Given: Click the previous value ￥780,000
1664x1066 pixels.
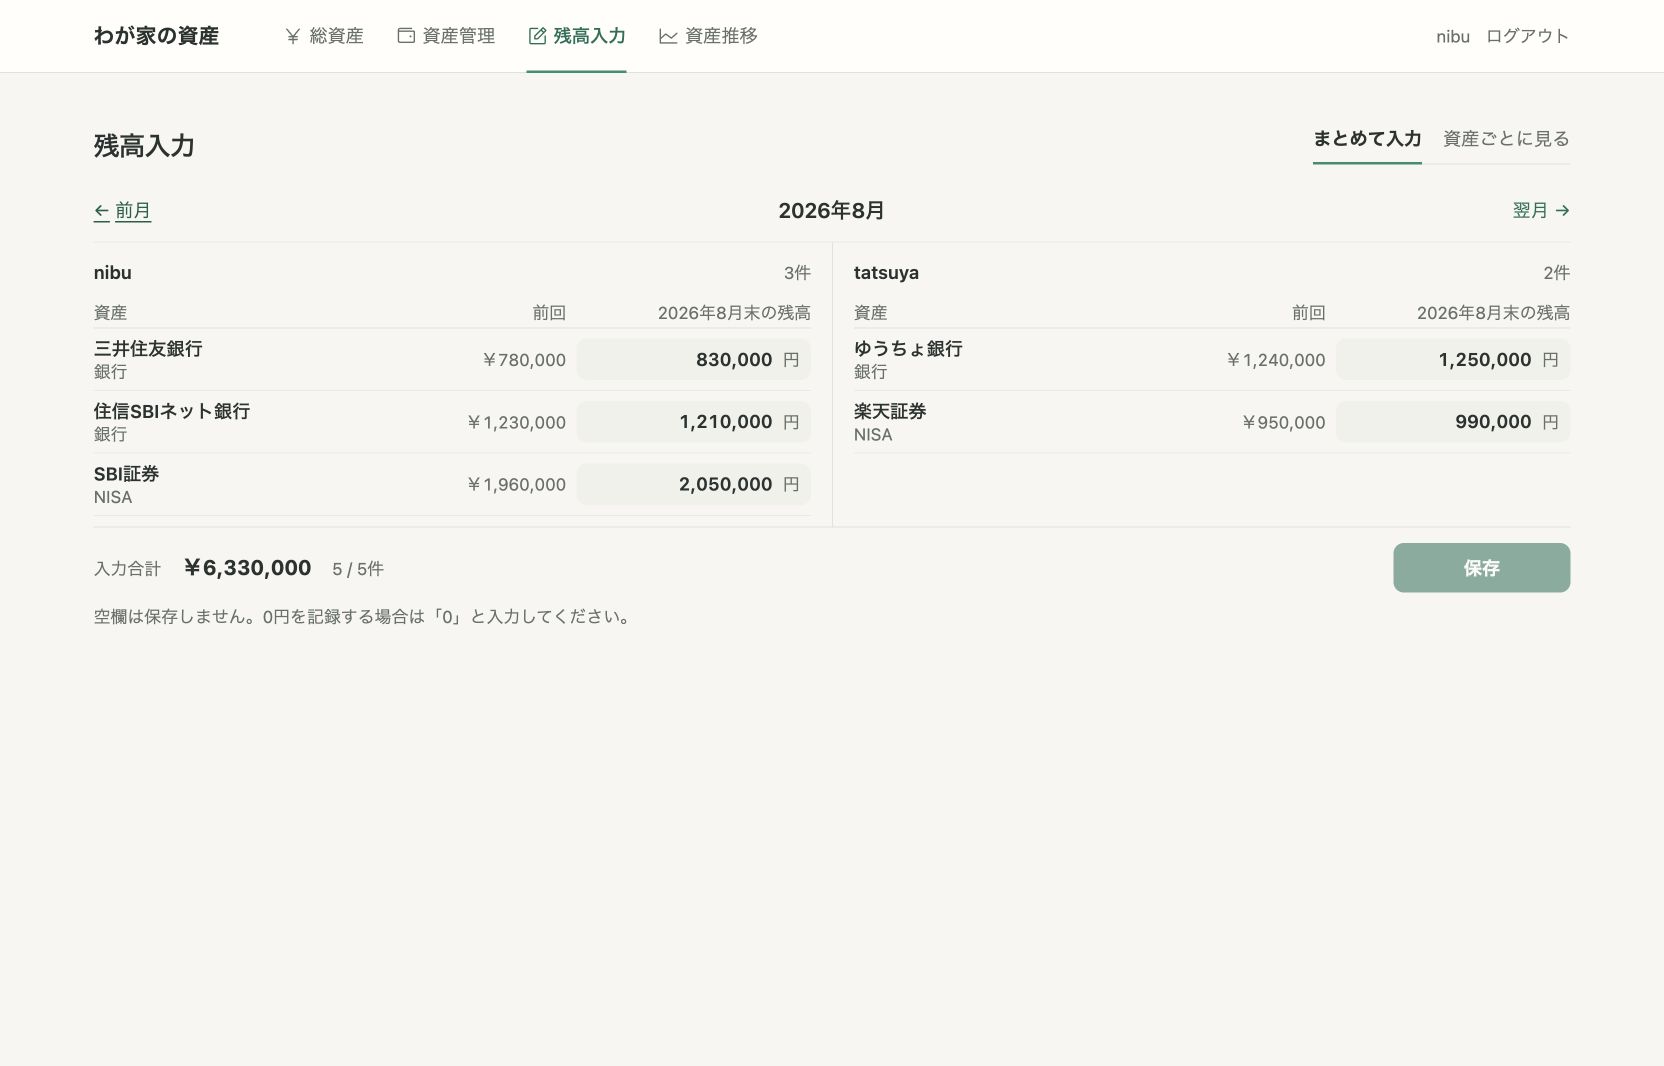Looking at the screenshot, I should coord(523,360).
